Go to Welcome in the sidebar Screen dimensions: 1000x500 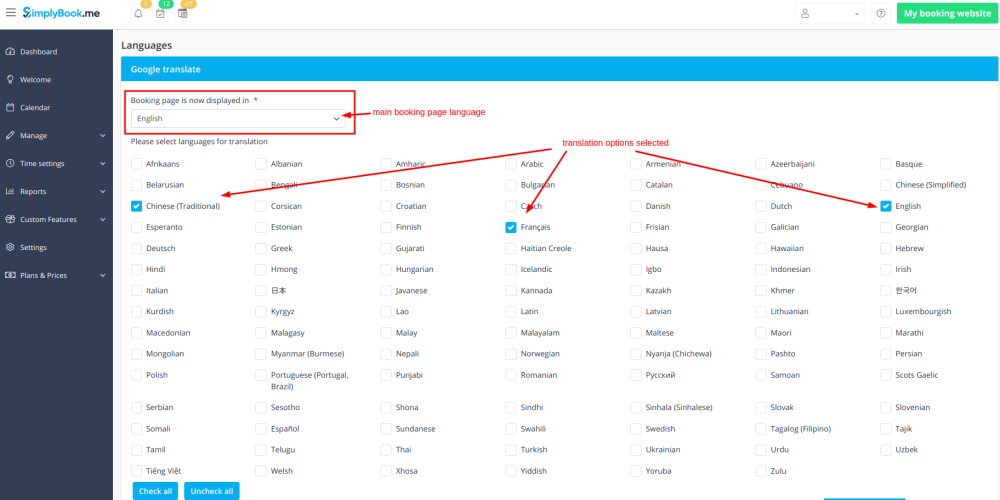[x=35, y=79]
